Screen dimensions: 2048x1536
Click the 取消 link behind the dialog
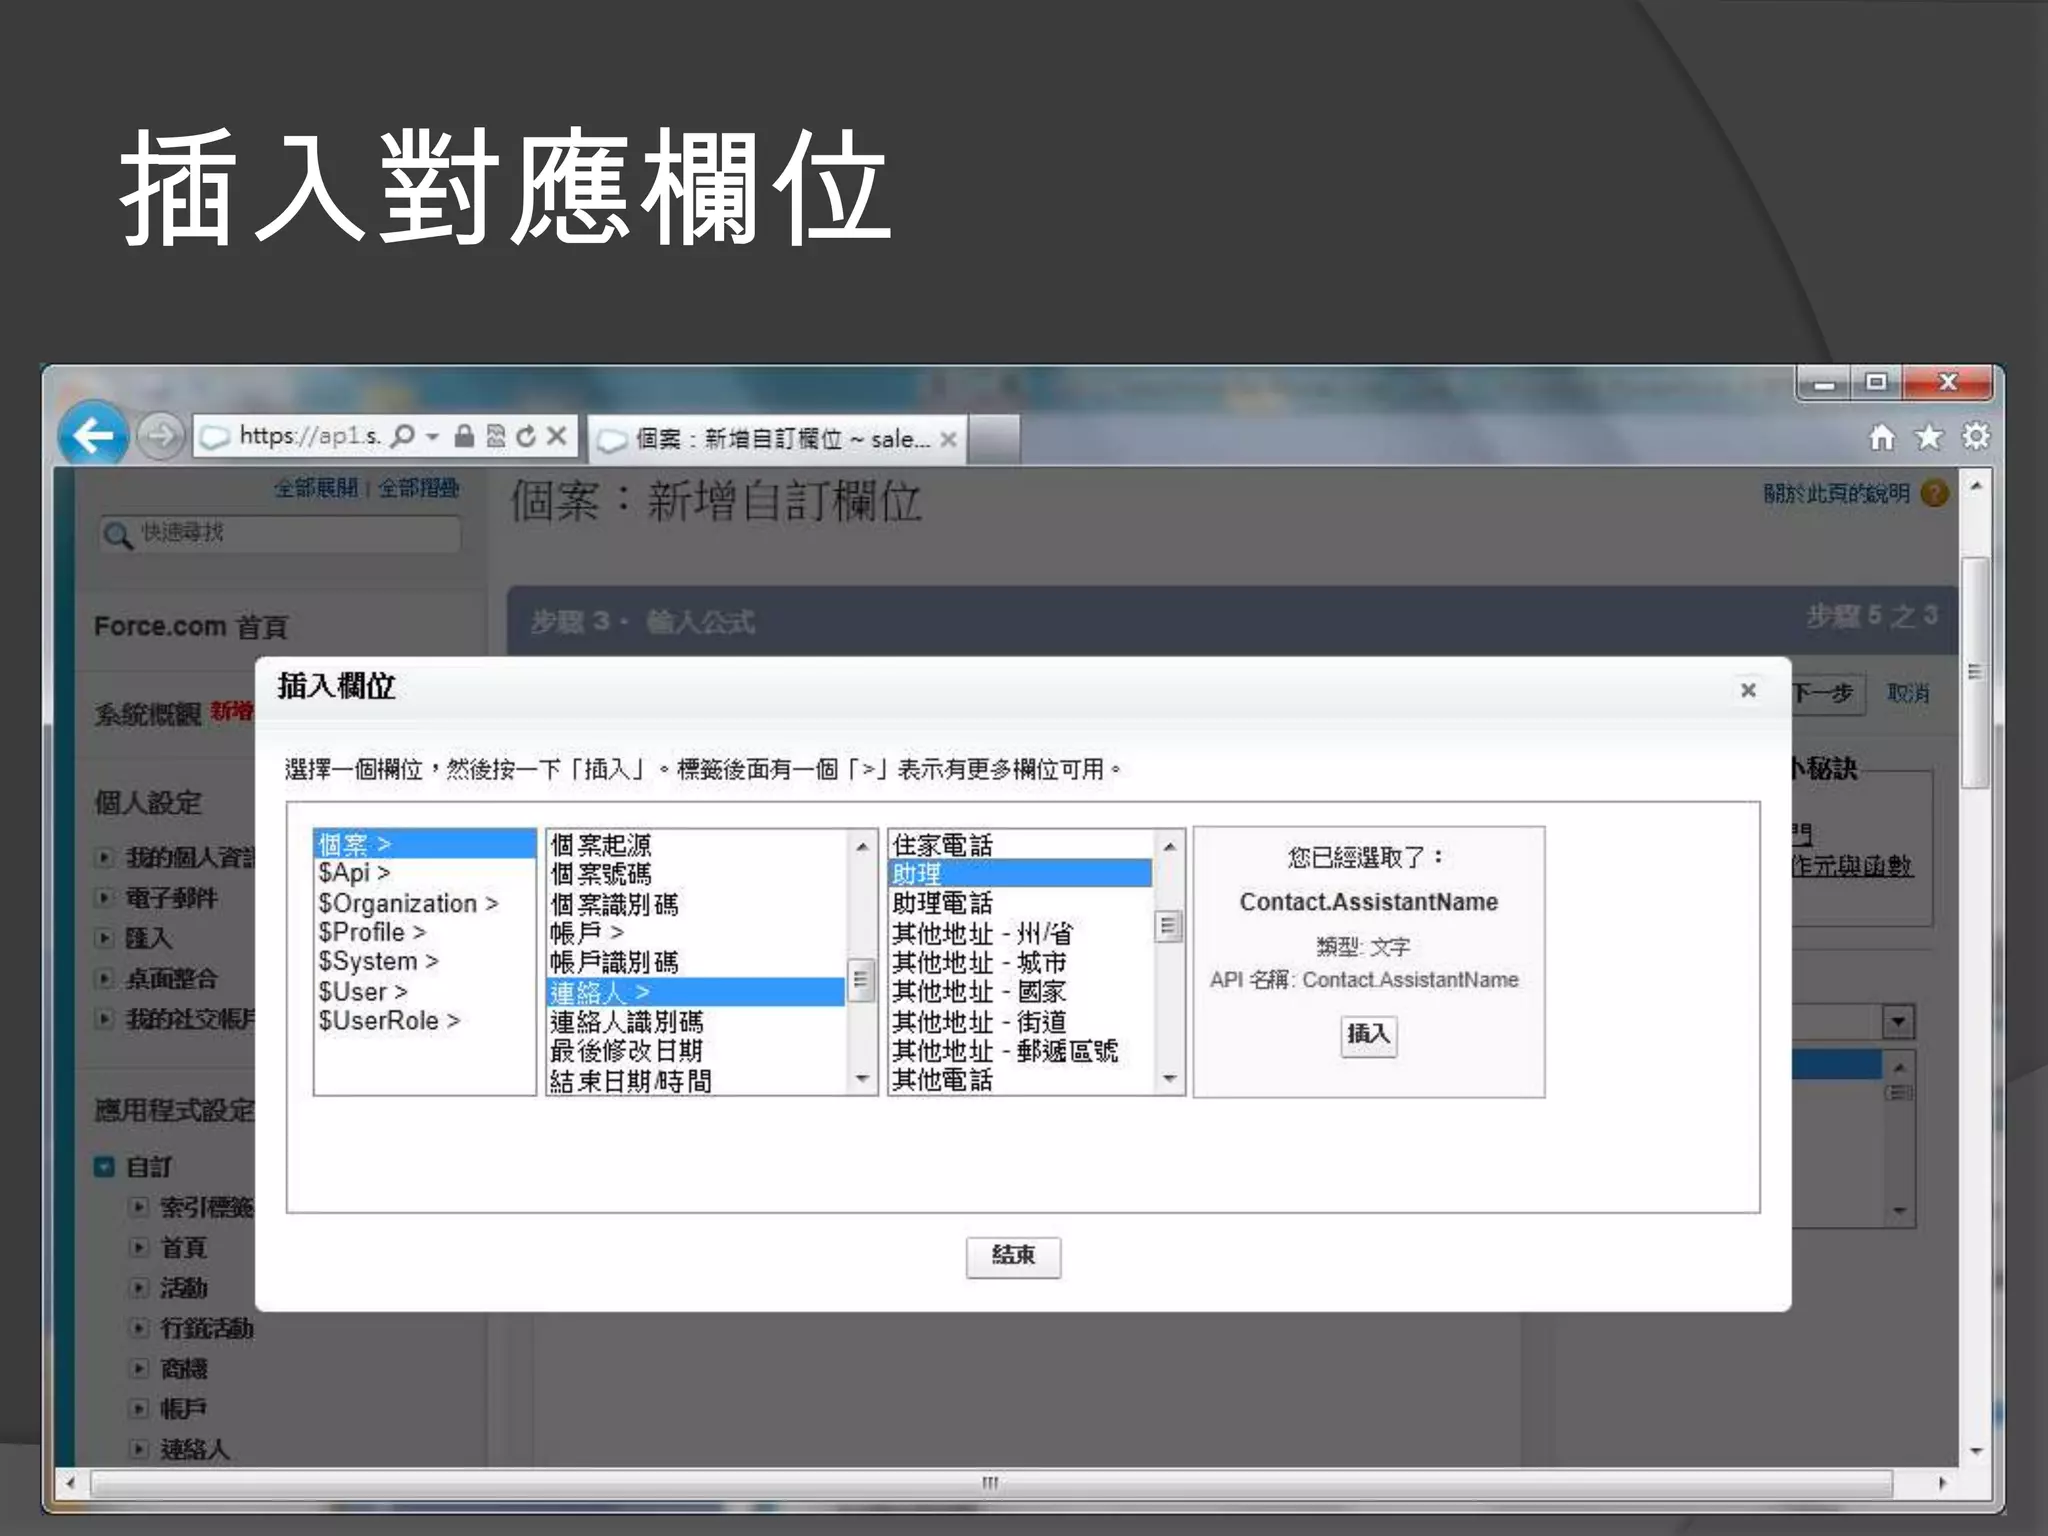1908,692
